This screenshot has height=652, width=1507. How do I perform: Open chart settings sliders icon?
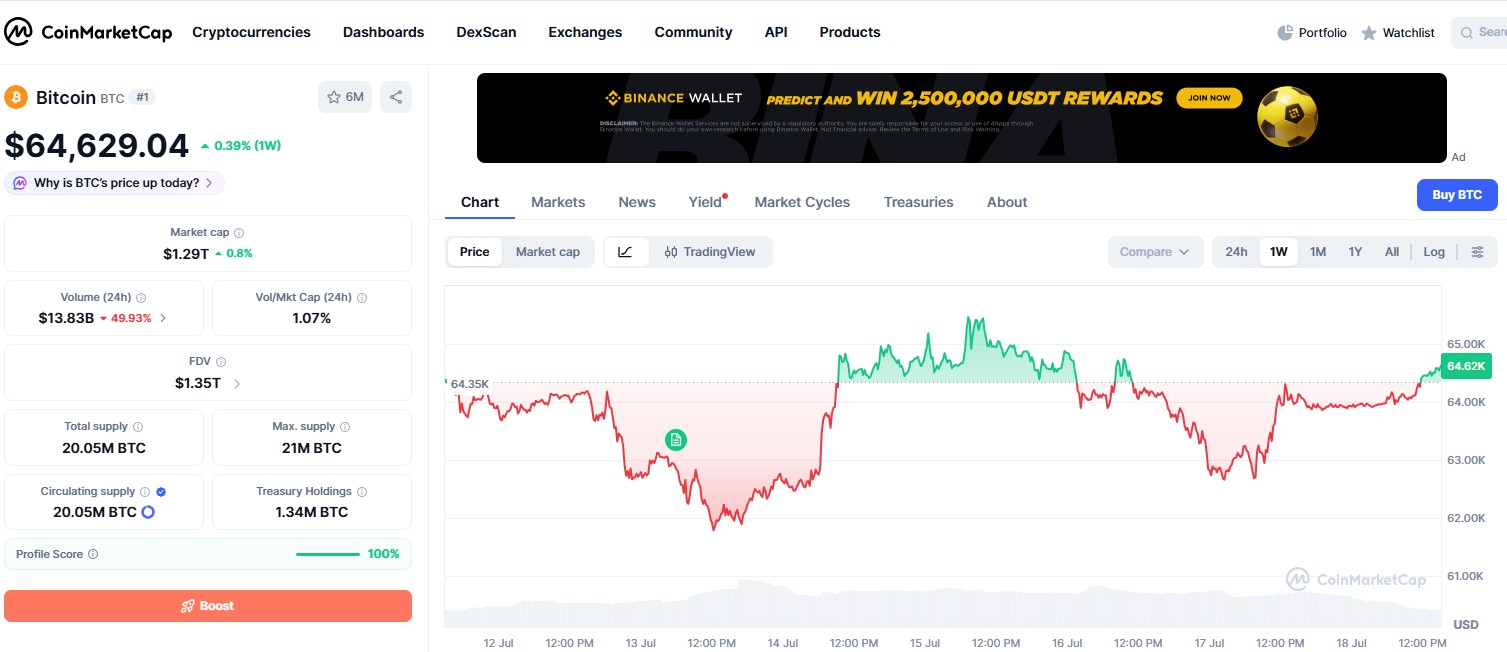coord(1478,252)
